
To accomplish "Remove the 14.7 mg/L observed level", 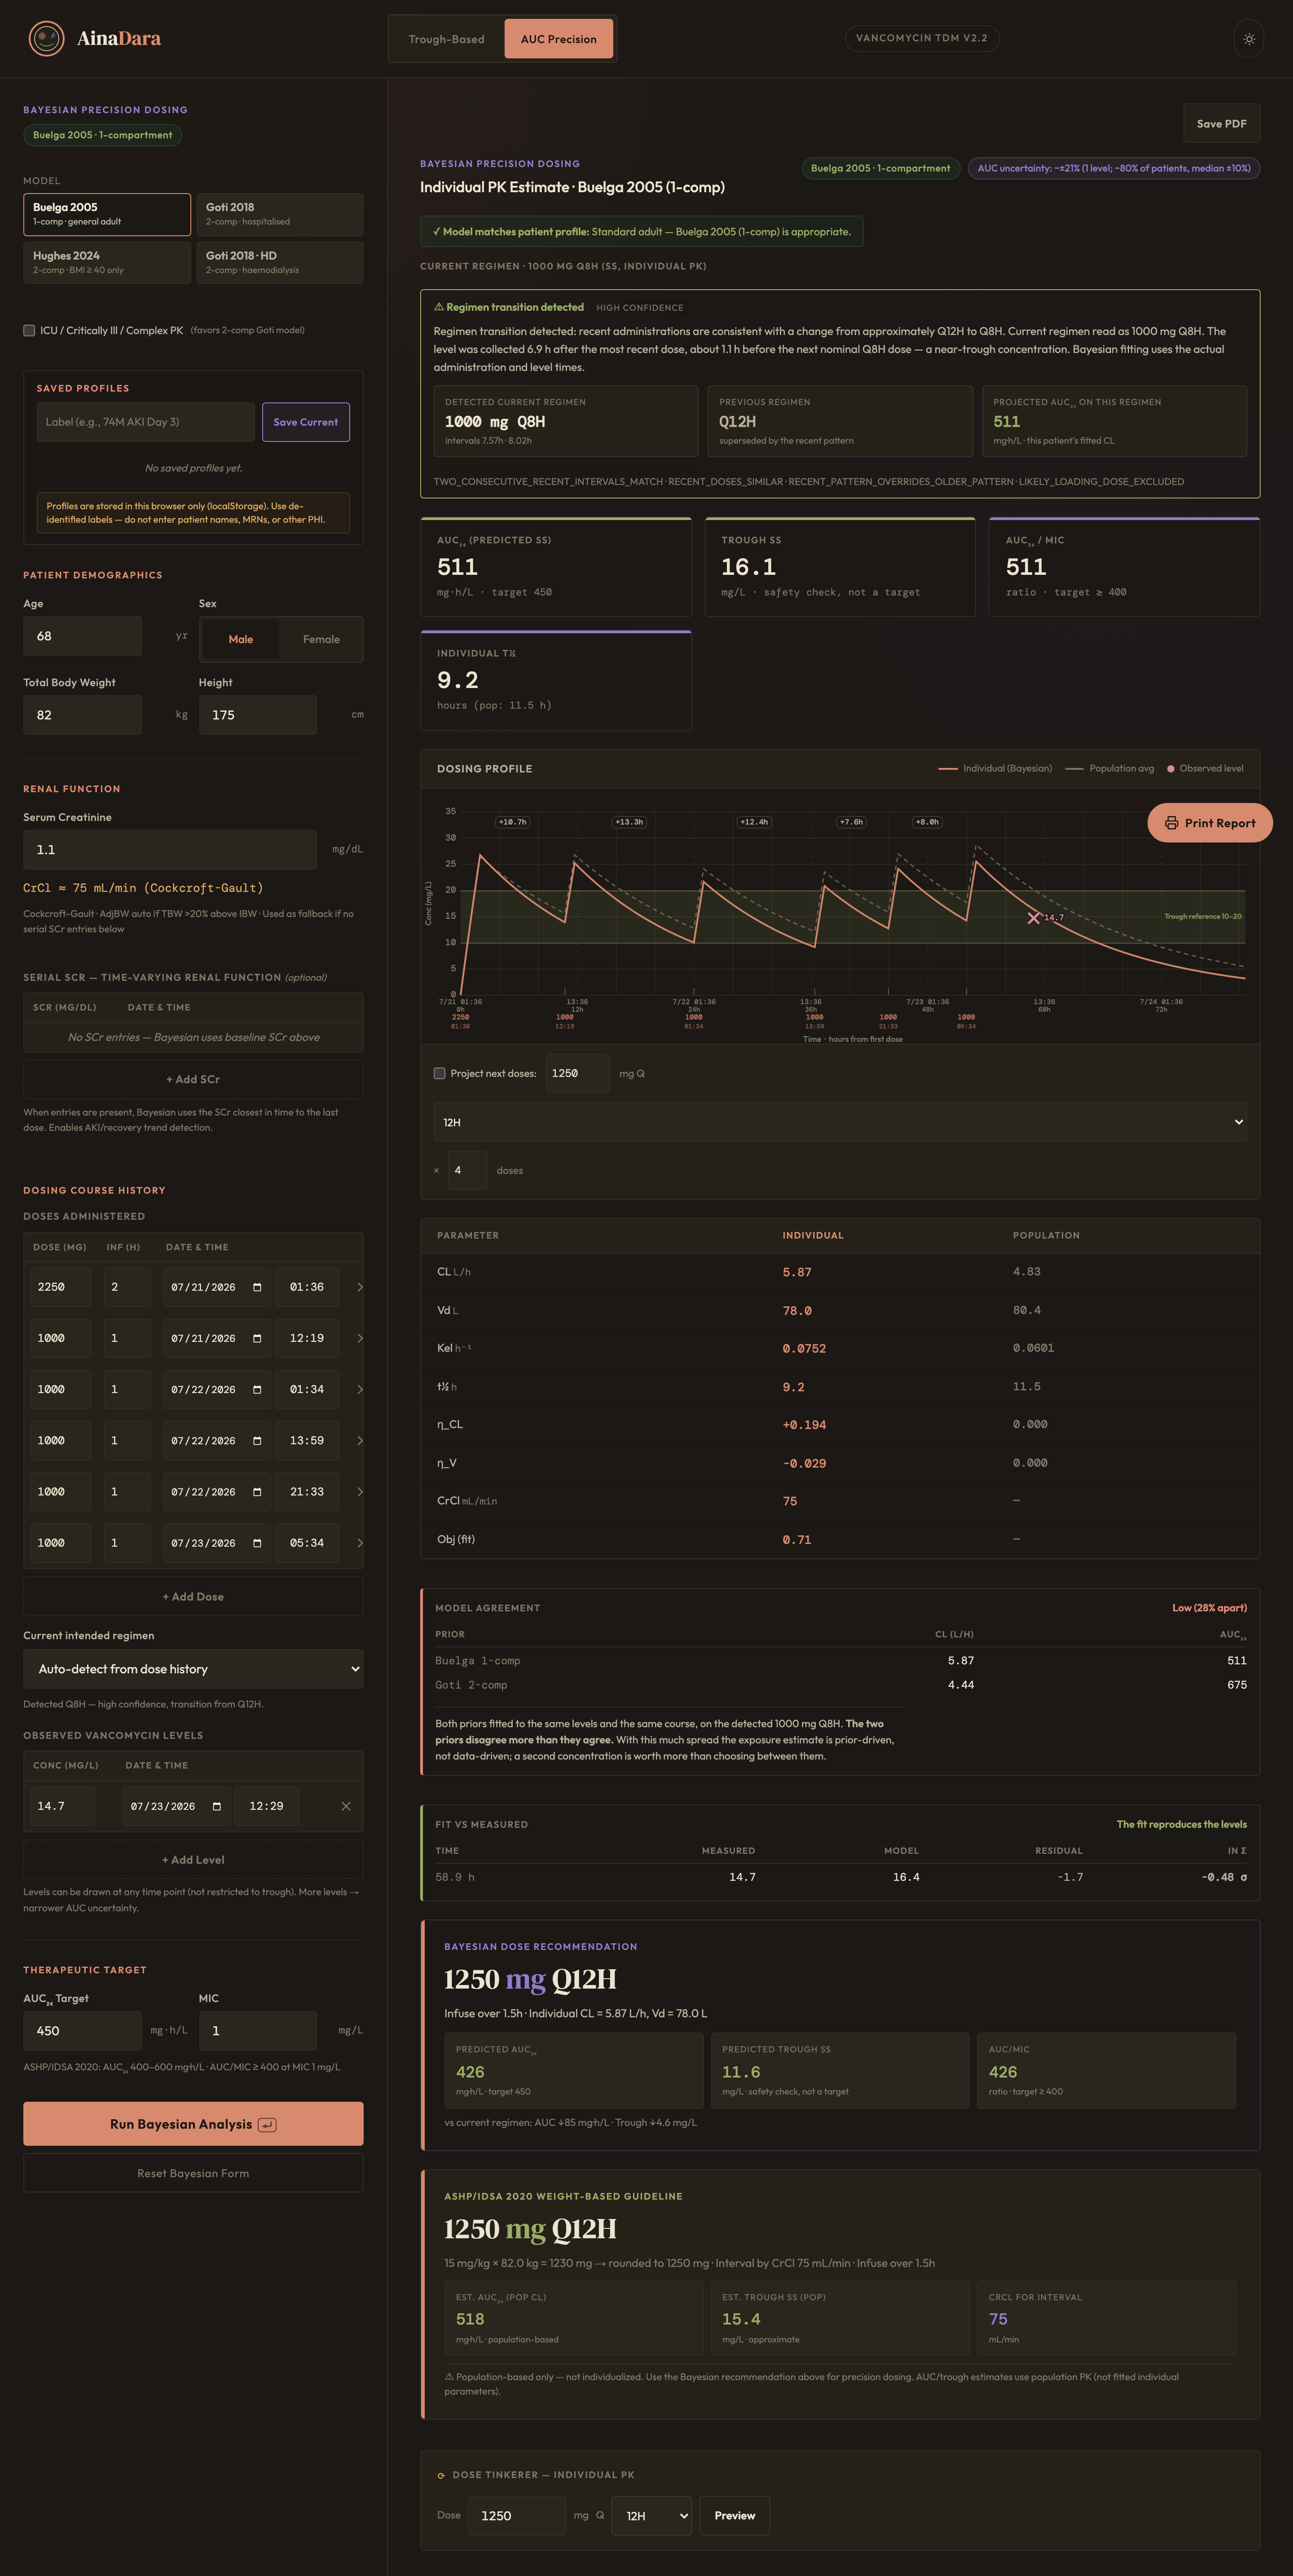I will pos(346,1806).
